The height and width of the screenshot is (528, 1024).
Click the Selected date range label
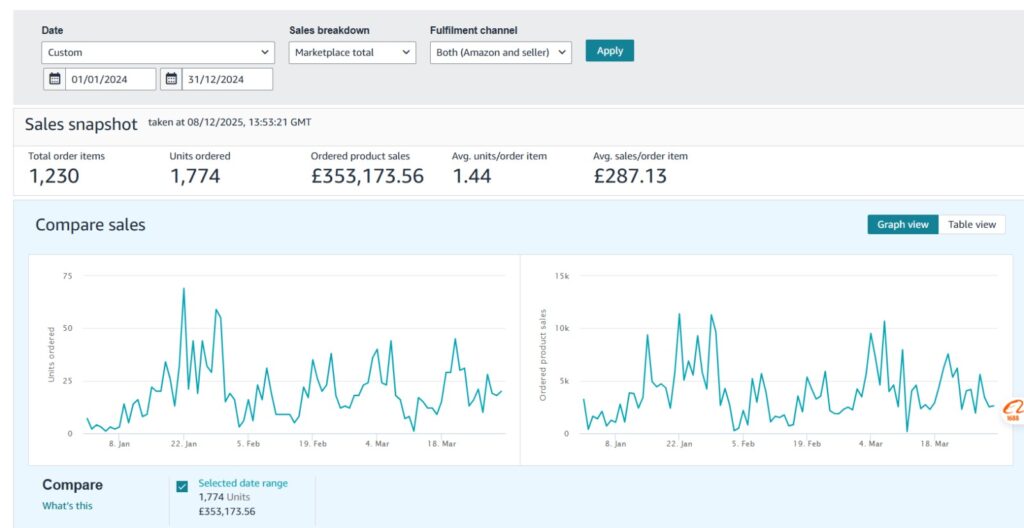(x=243, y=483)
